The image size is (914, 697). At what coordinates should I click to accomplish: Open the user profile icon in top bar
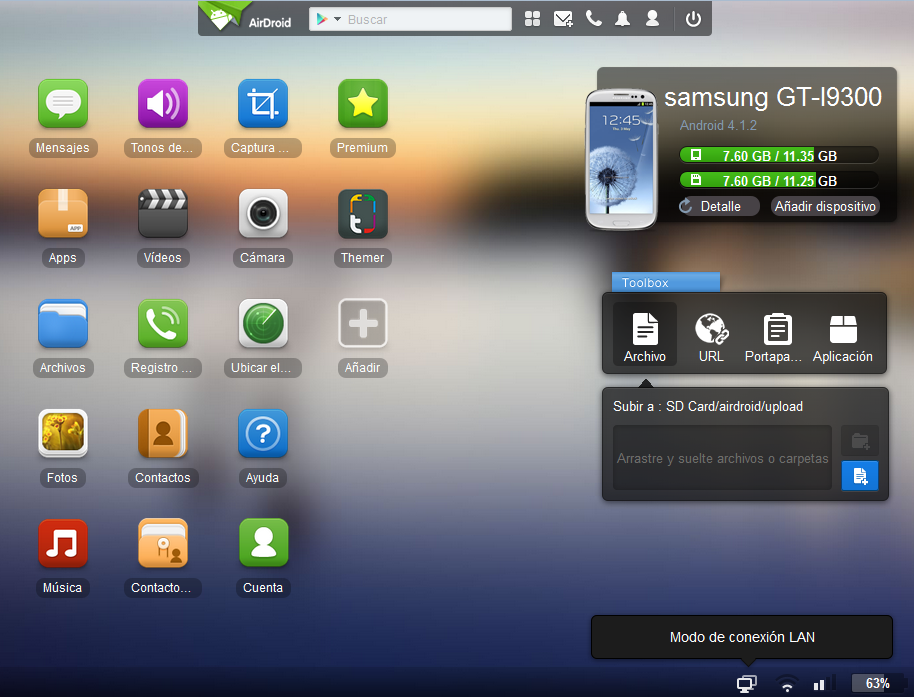coord(652,19)
